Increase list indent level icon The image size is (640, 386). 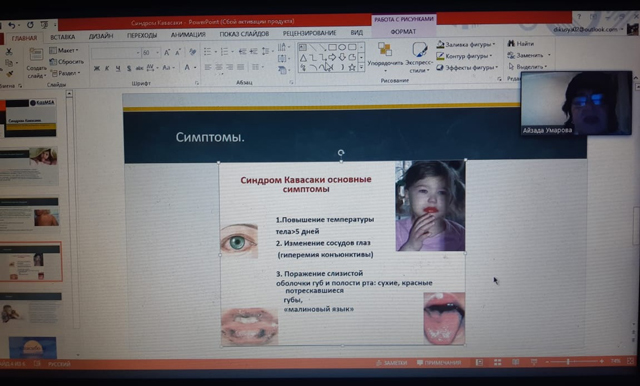[x=253, y=51]
